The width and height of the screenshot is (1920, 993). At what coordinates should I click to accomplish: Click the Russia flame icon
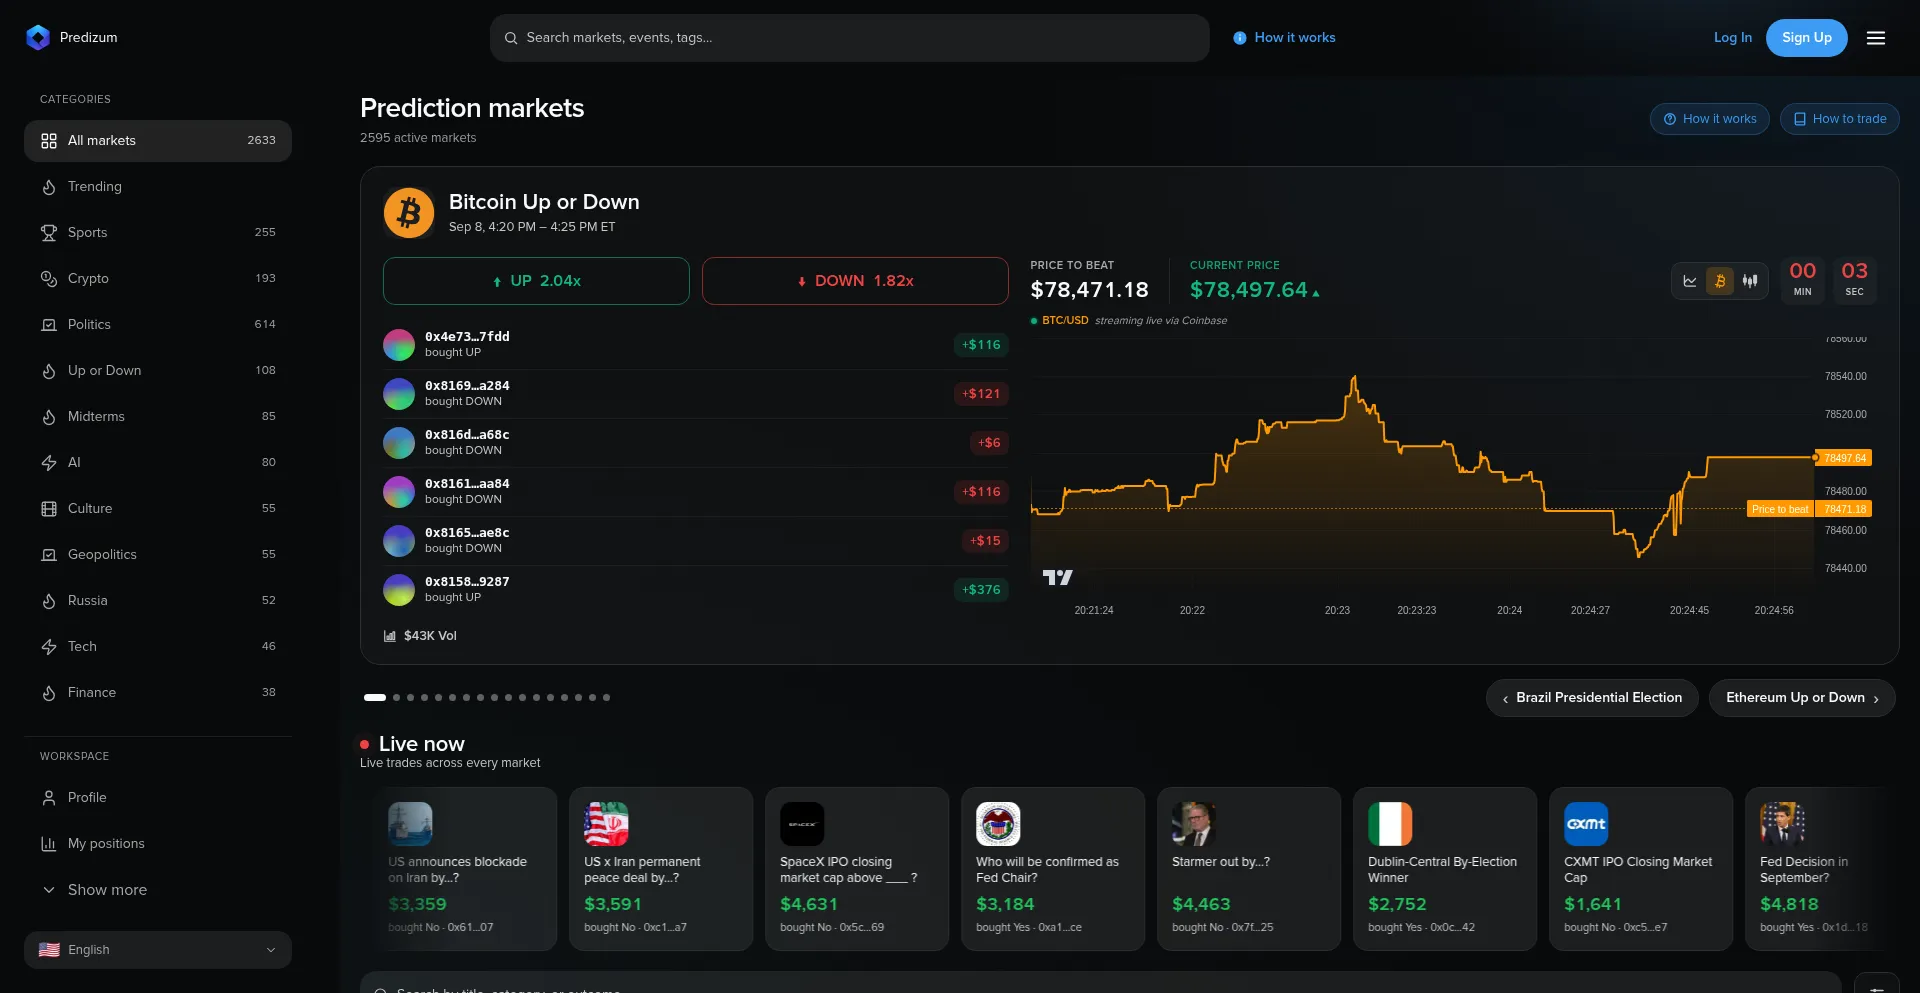point(49,601)
